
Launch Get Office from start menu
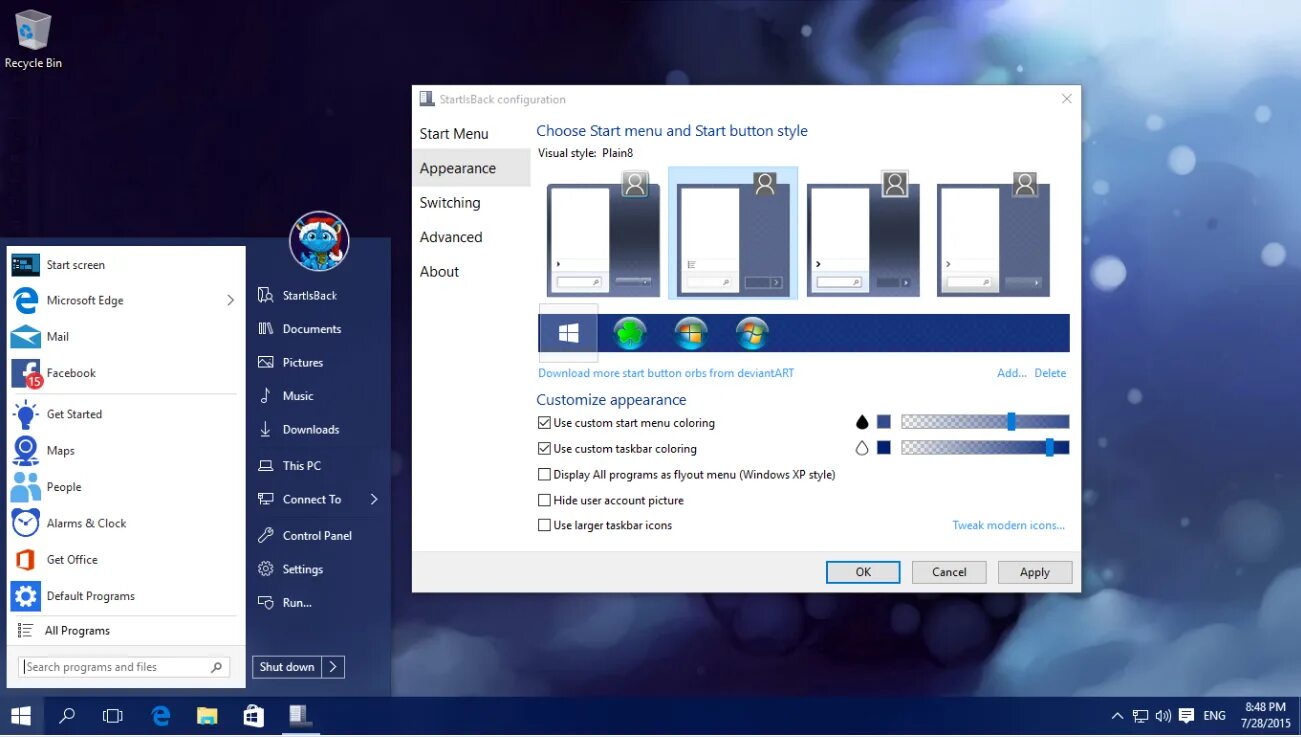(125, 560)
